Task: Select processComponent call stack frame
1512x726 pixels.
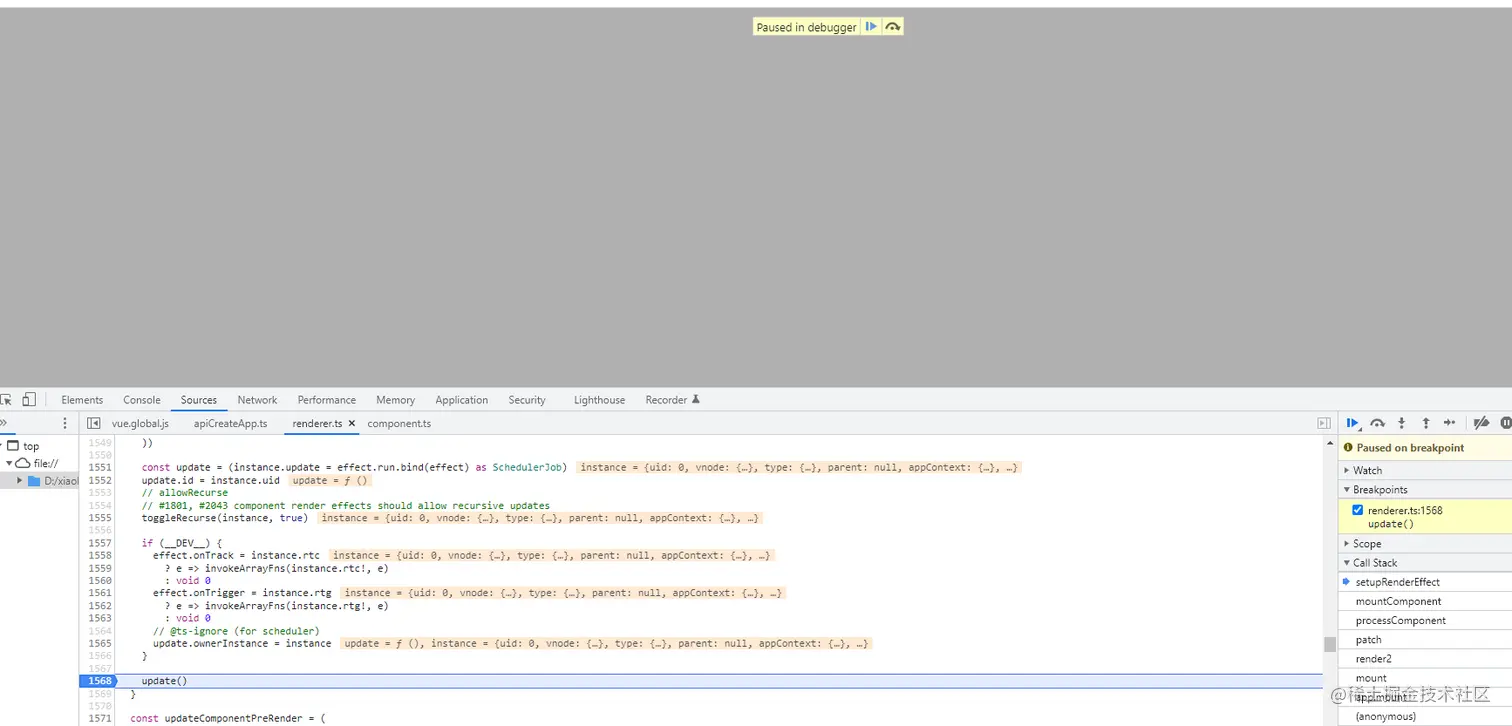Action: click(1425, 620)
